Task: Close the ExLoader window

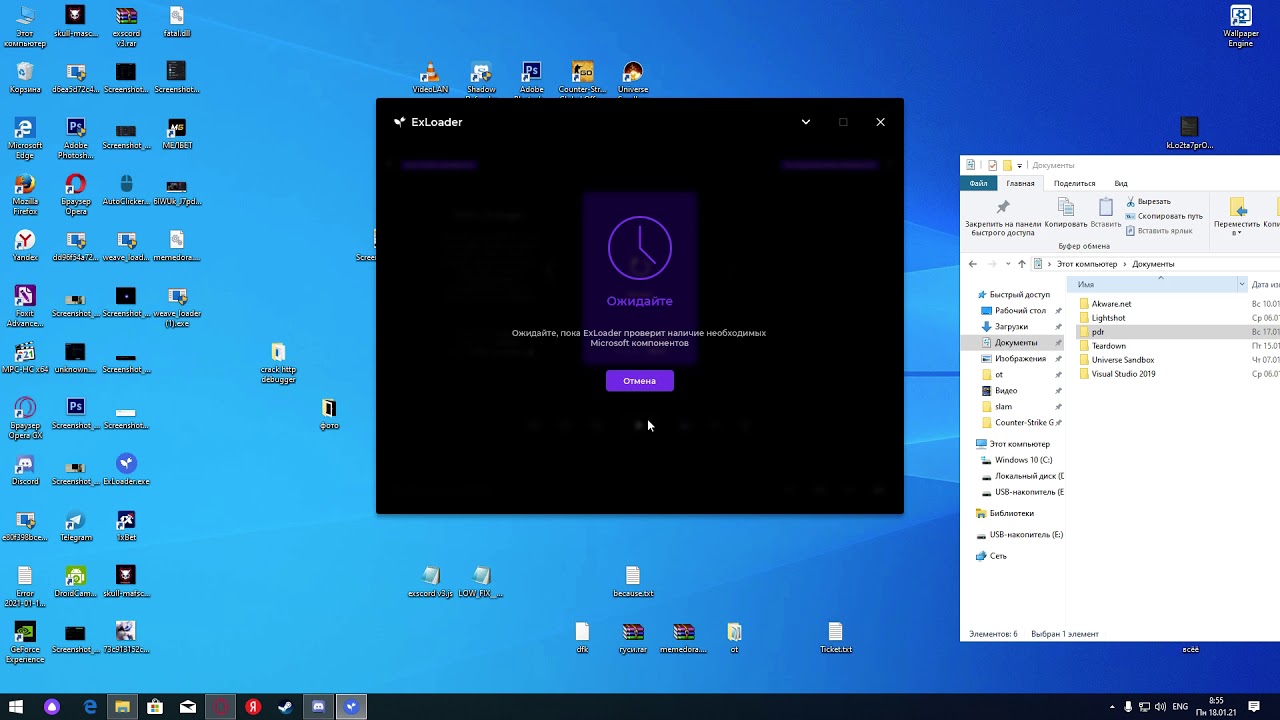Action: (x=880, y=122)
